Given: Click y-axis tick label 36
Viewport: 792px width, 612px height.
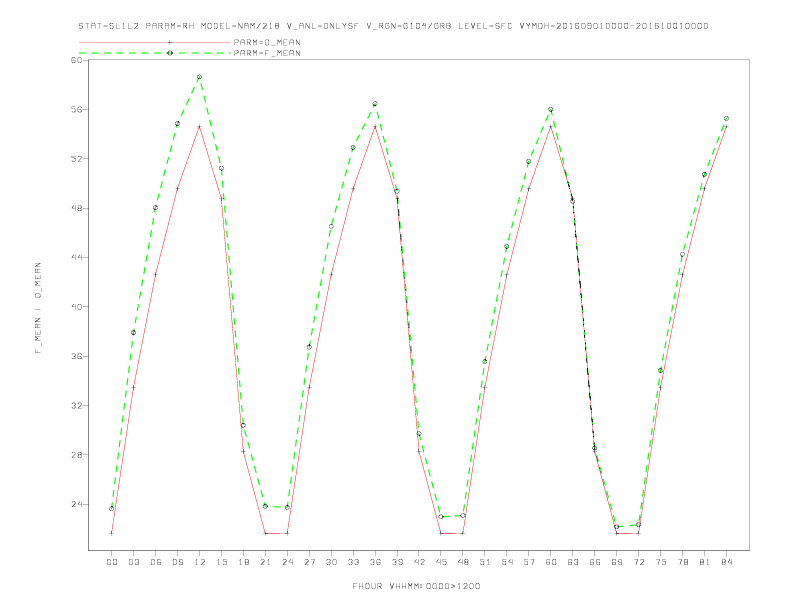Looking at the screenshot, I should click(77, 356).
